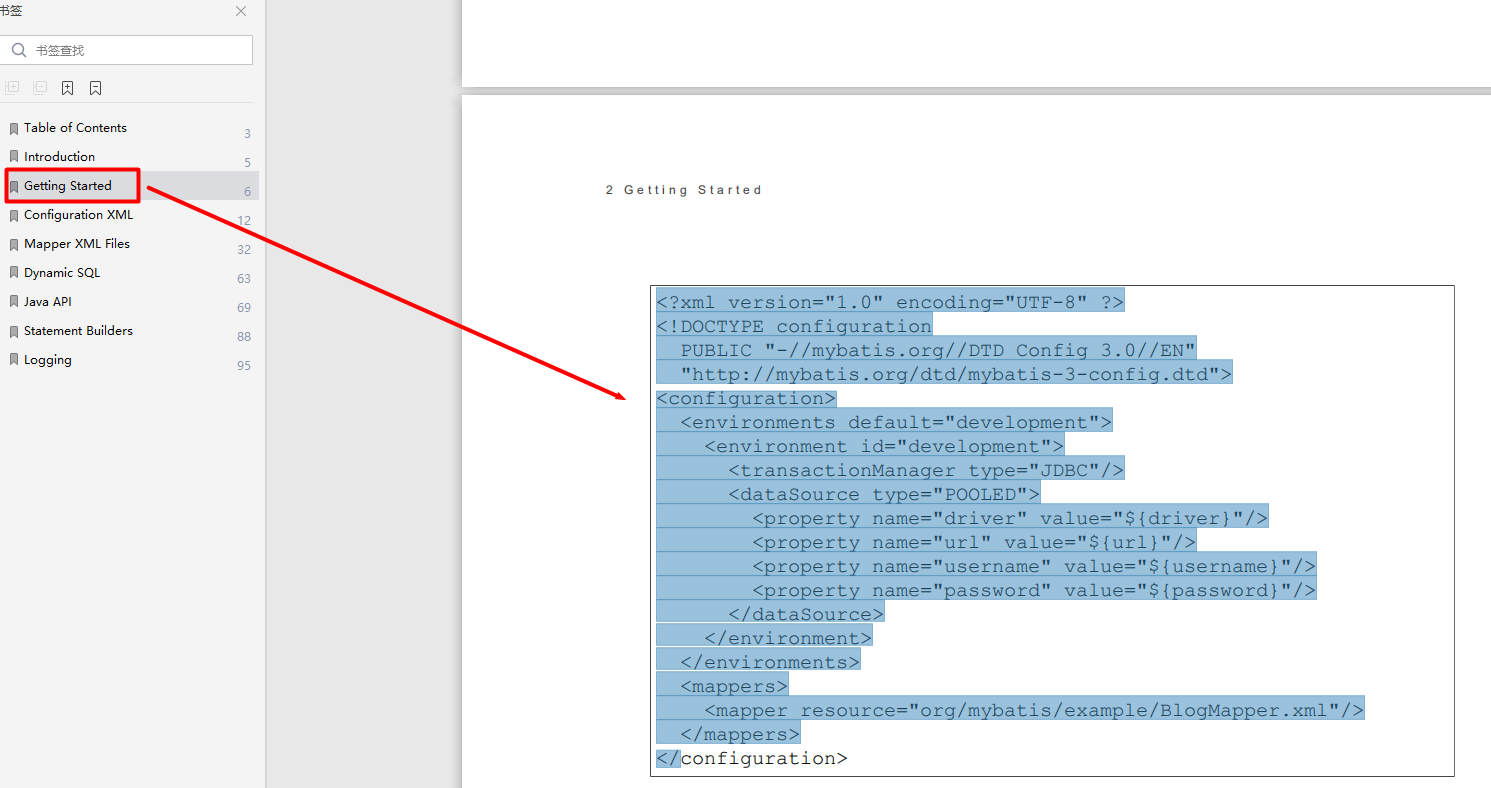Click the '<!DOCTYPE configuration' line
The width and height of the screenshot is (1491, 788).
point(794,326)
